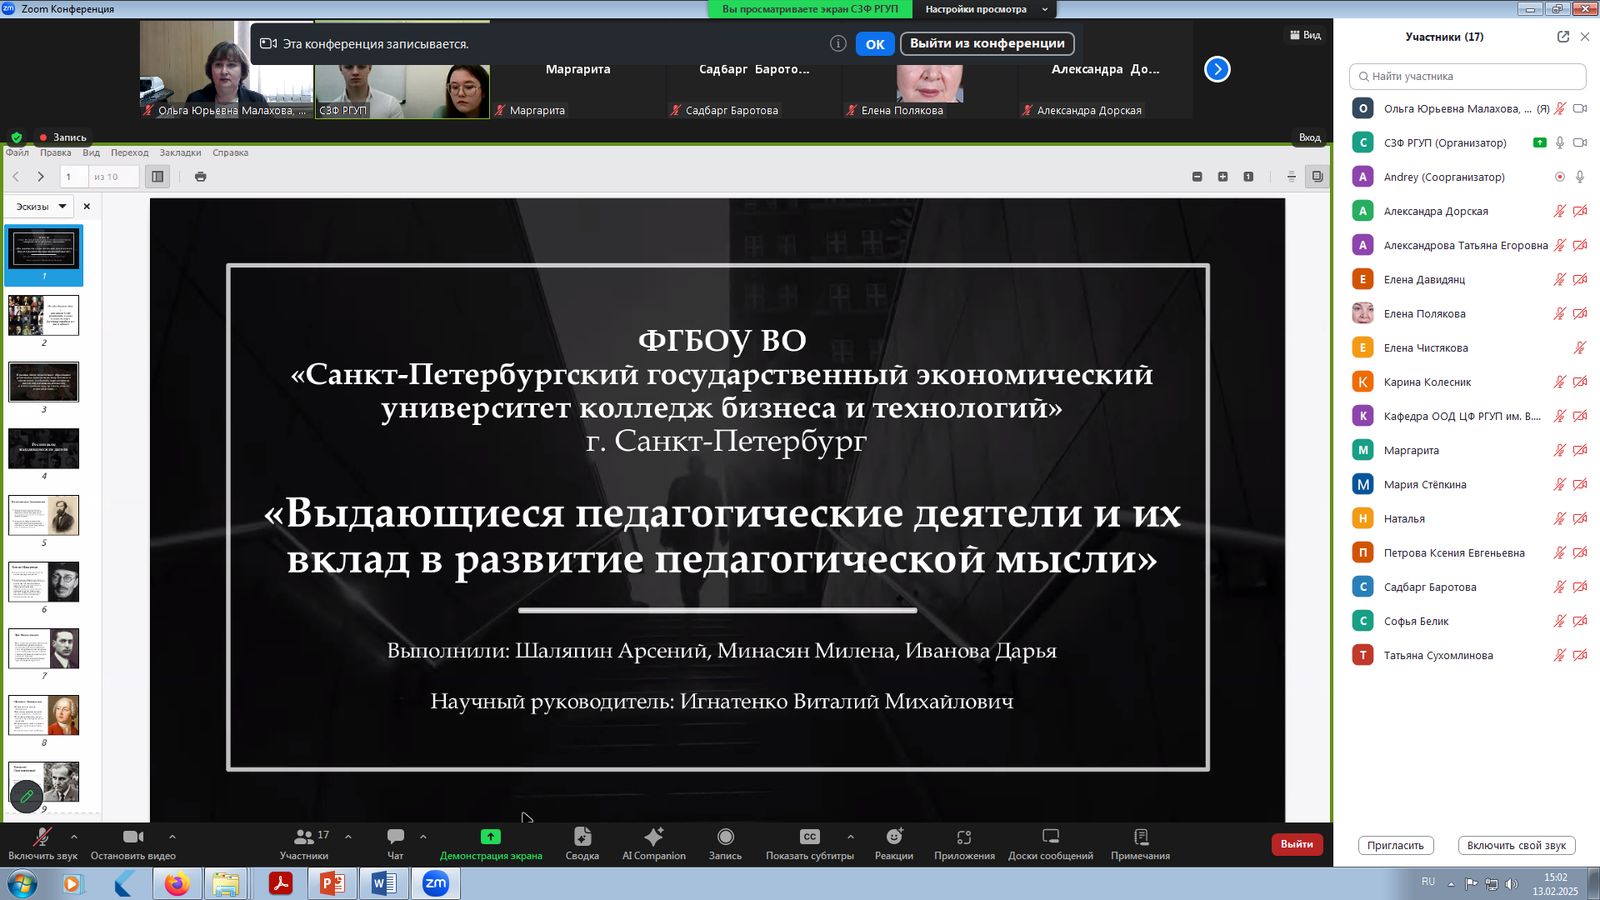Image resolution: width=1600 pixels, height=900 pixels.
Task: Expand the arrow next to Чат
Action: (x=423, y=837)
